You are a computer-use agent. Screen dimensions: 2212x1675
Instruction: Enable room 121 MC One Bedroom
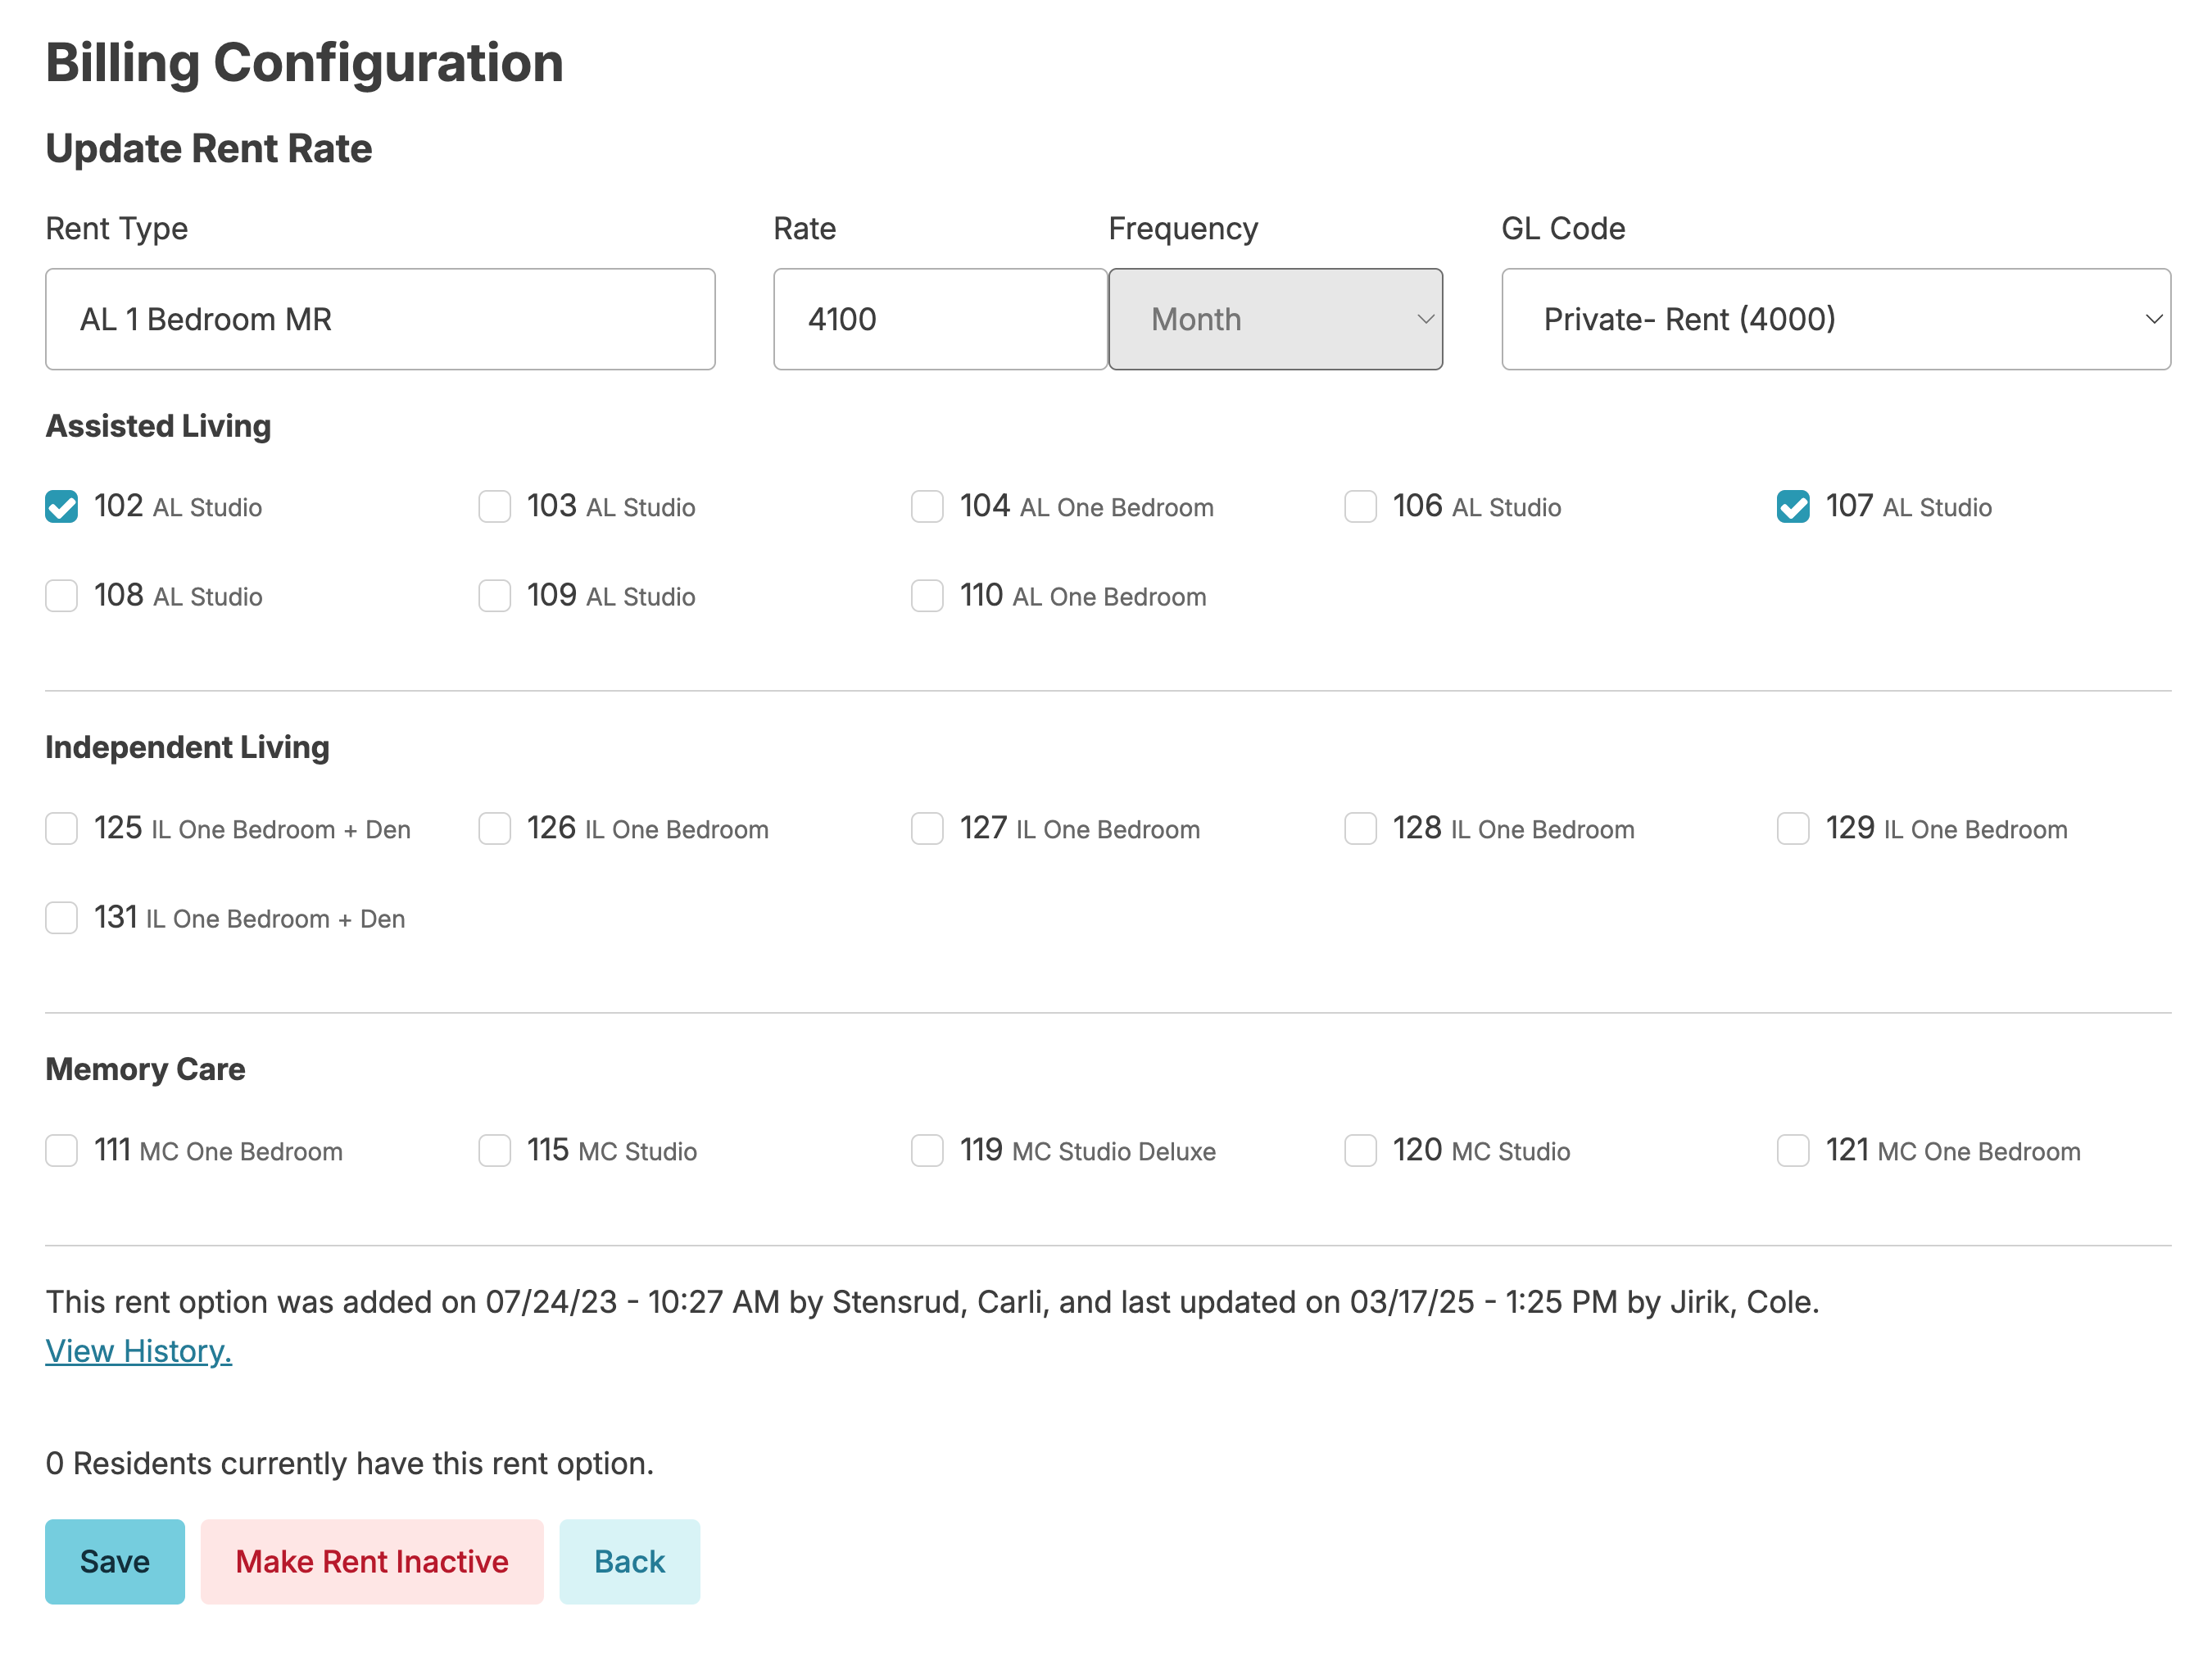(1792, 1151)
